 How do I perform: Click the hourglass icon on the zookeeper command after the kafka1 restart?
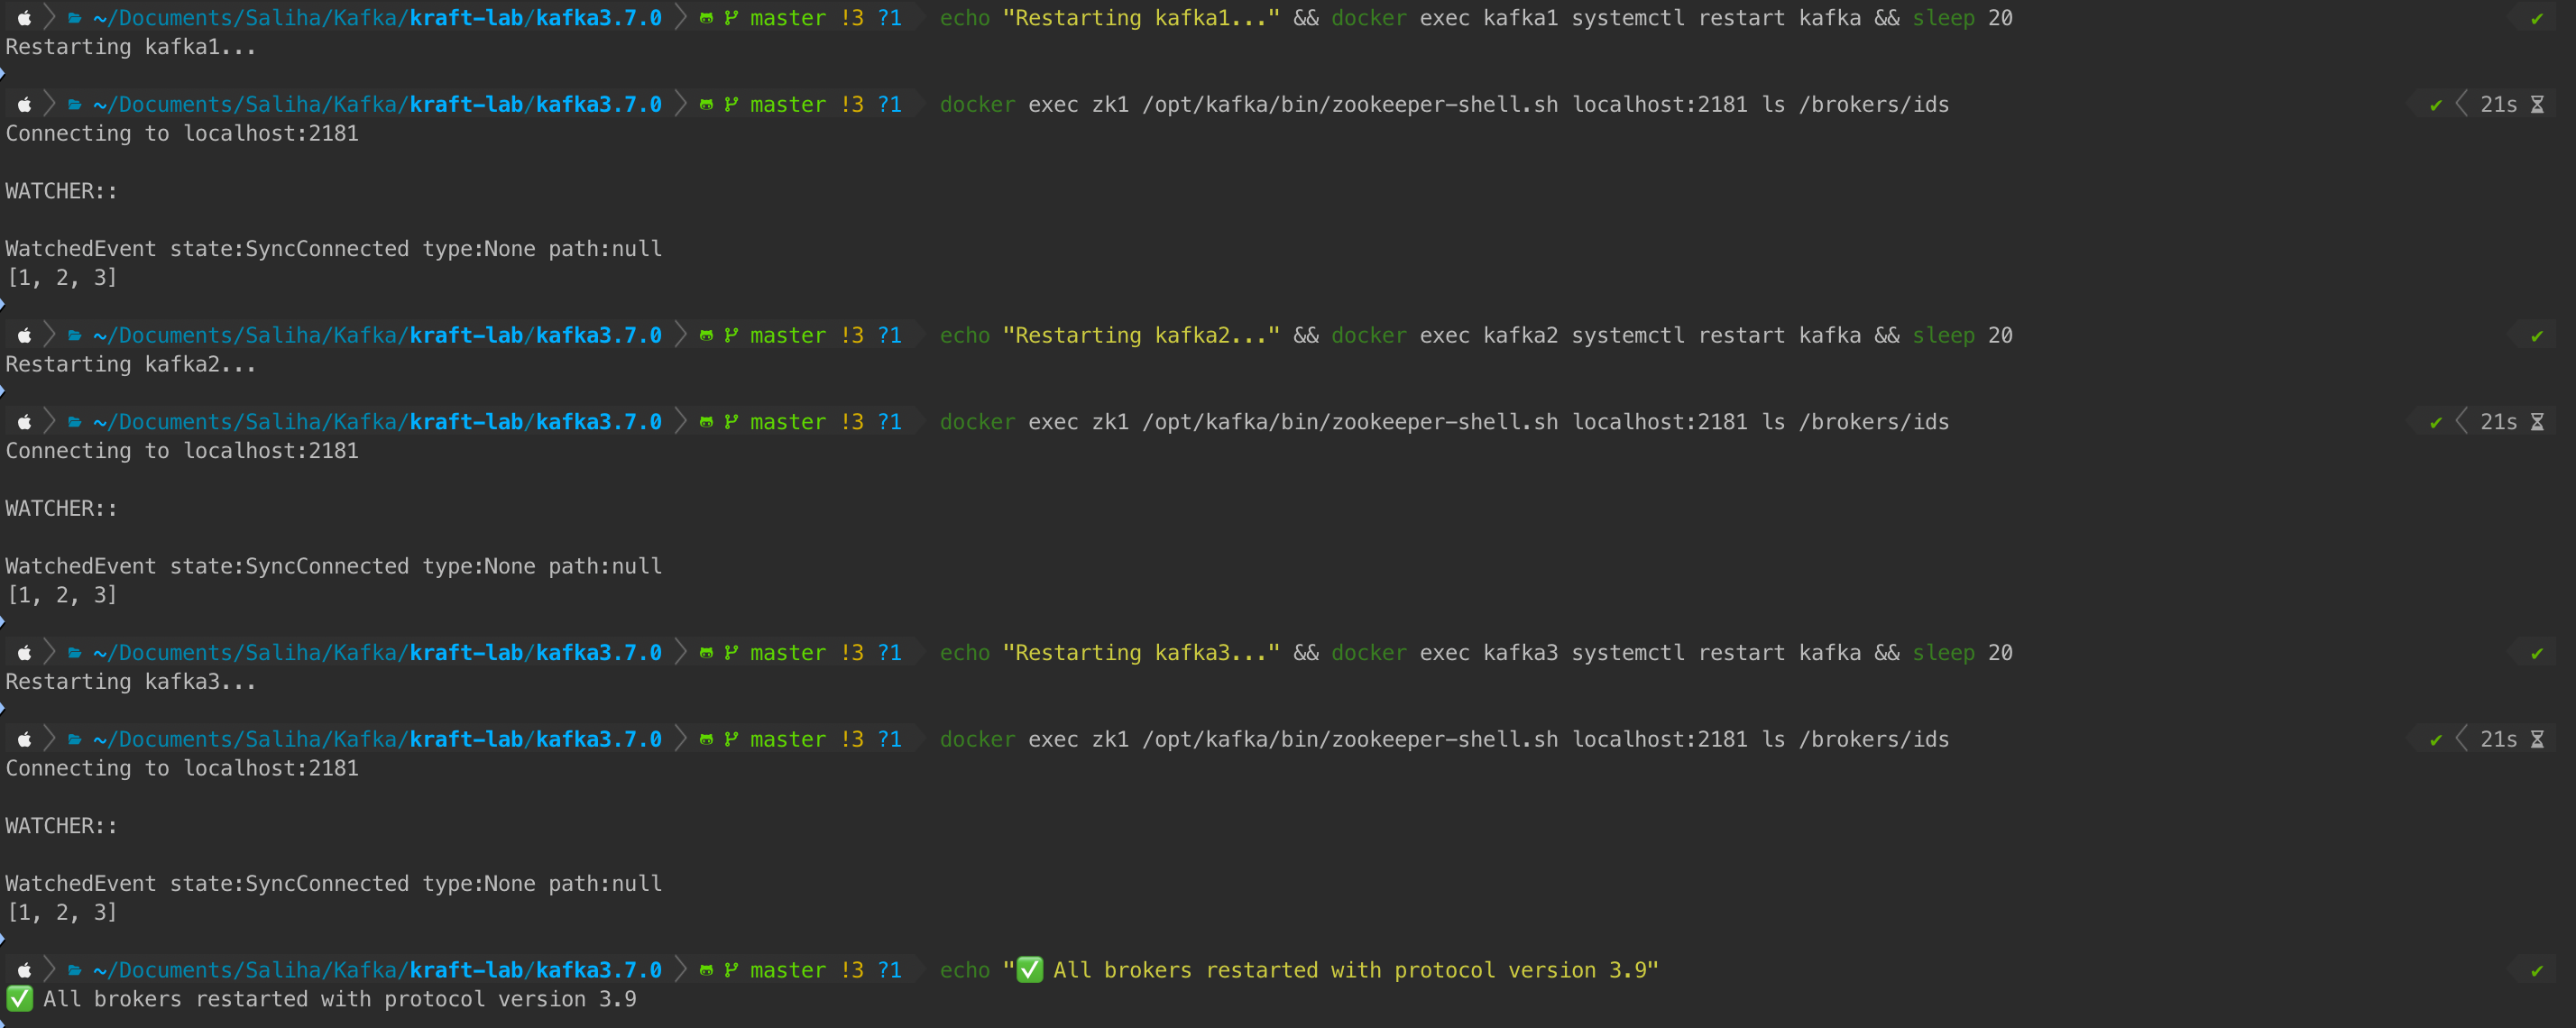[x=2537, y=105]
